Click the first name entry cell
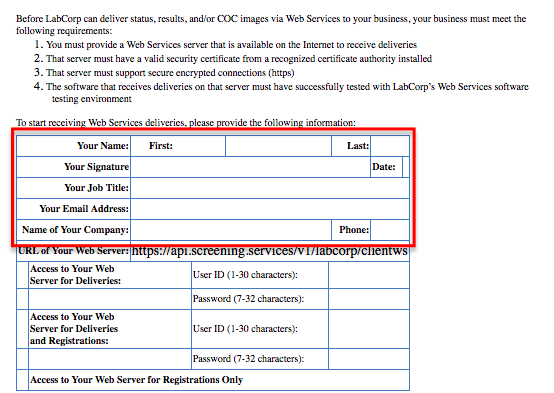 click(278, 146)
